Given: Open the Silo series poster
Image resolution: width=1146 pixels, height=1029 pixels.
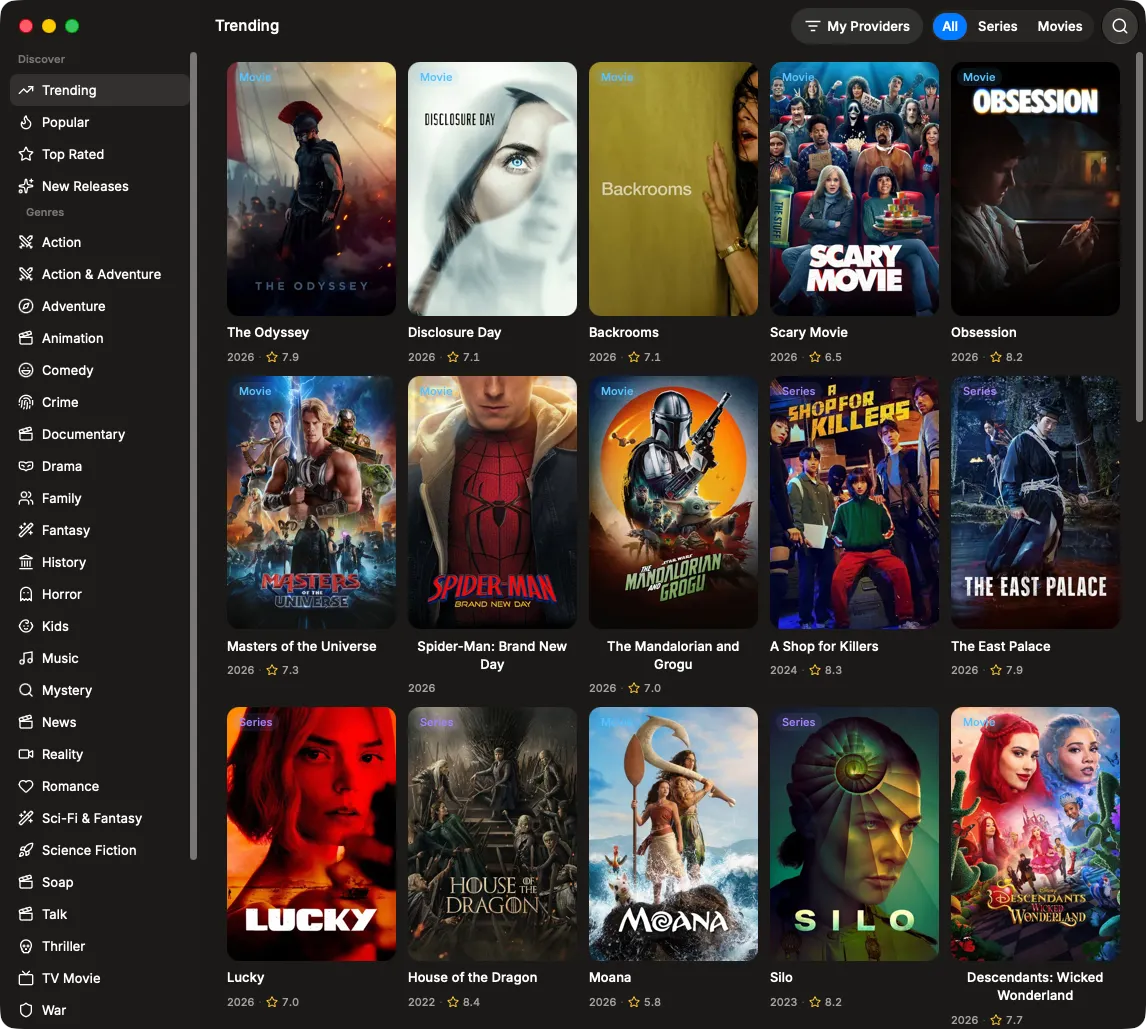Looking at the screenshot, I should point(854,833).
